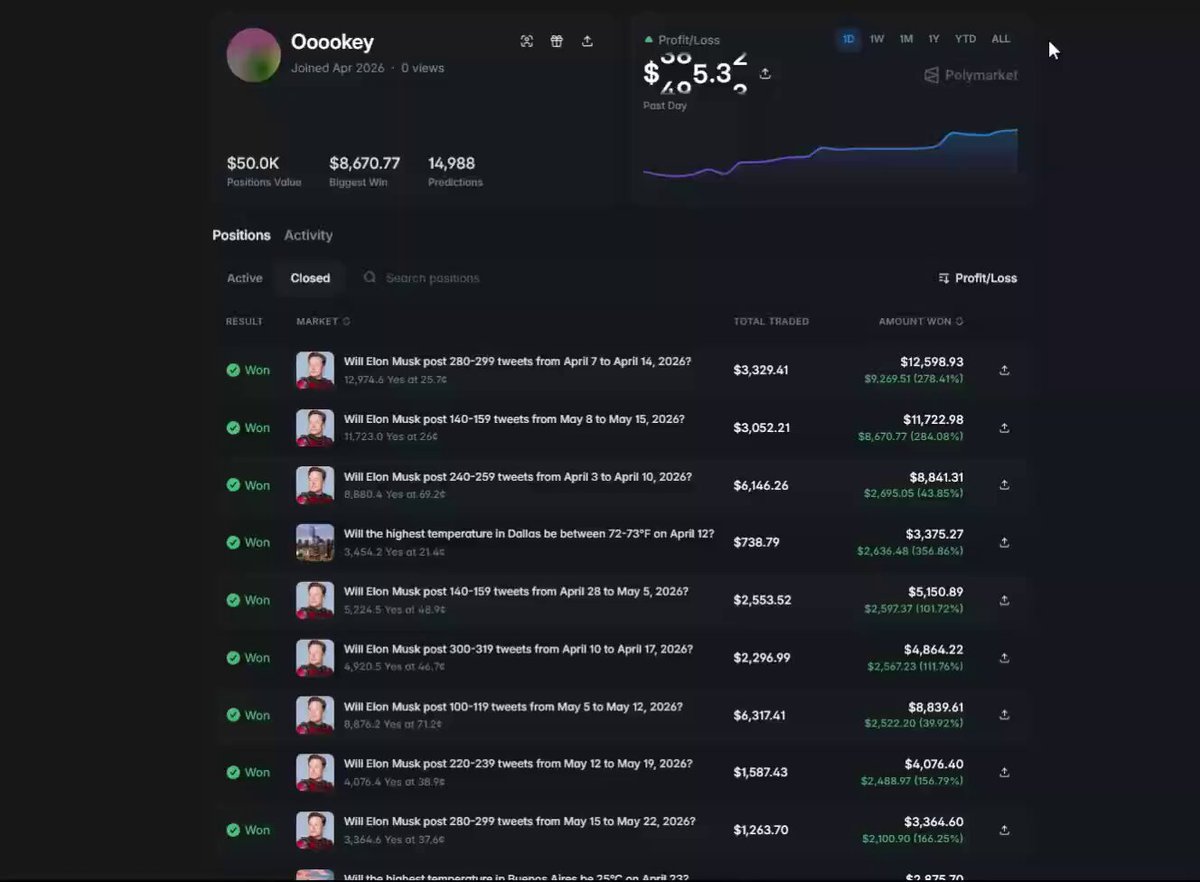Screen dimensions: 1200x882
Task: Click the $4,076.40 amount won
Action: (934, 765)
